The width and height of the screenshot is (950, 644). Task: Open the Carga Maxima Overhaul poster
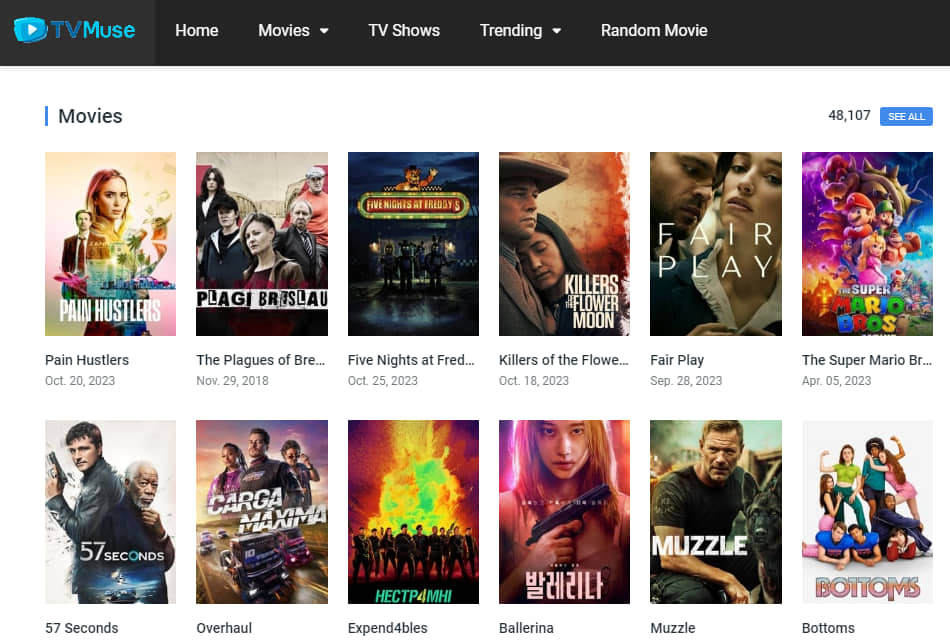tap(262, 512)
